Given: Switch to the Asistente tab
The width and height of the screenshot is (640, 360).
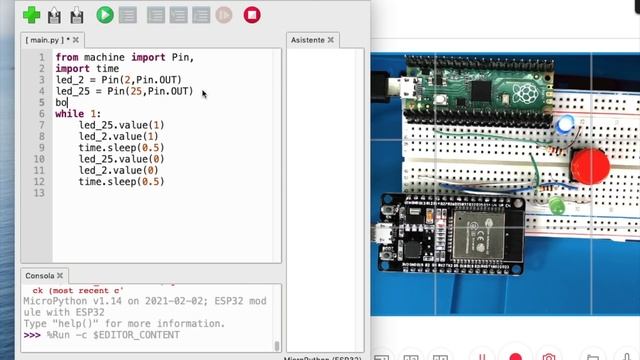Looking at the screenshot, I should click(308, 40).
